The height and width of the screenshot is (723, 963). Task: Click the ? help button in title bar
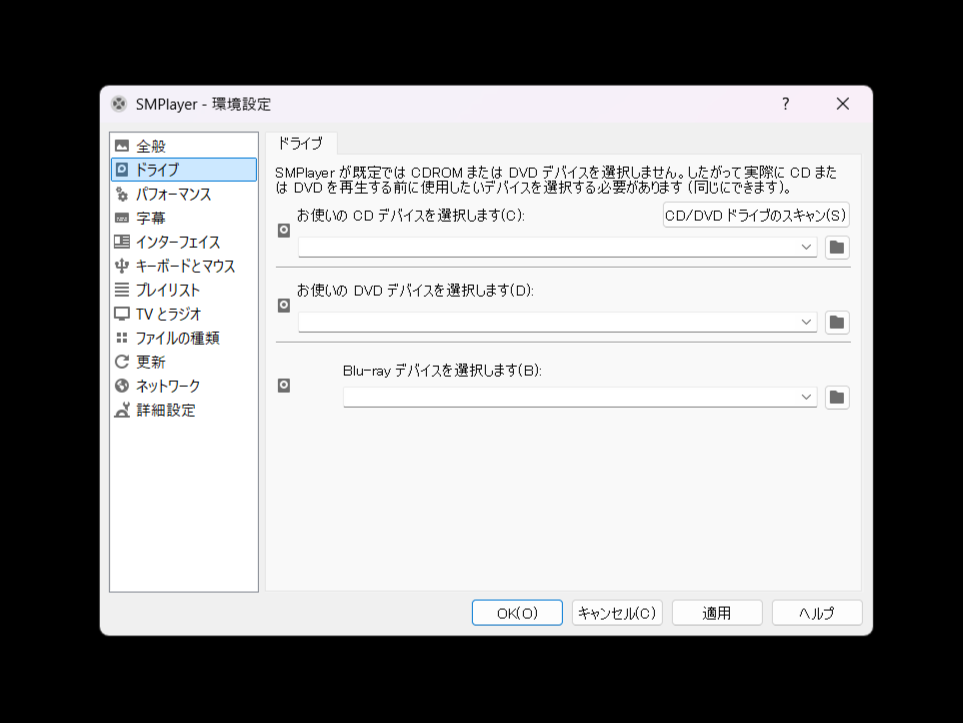coord(785,104)
